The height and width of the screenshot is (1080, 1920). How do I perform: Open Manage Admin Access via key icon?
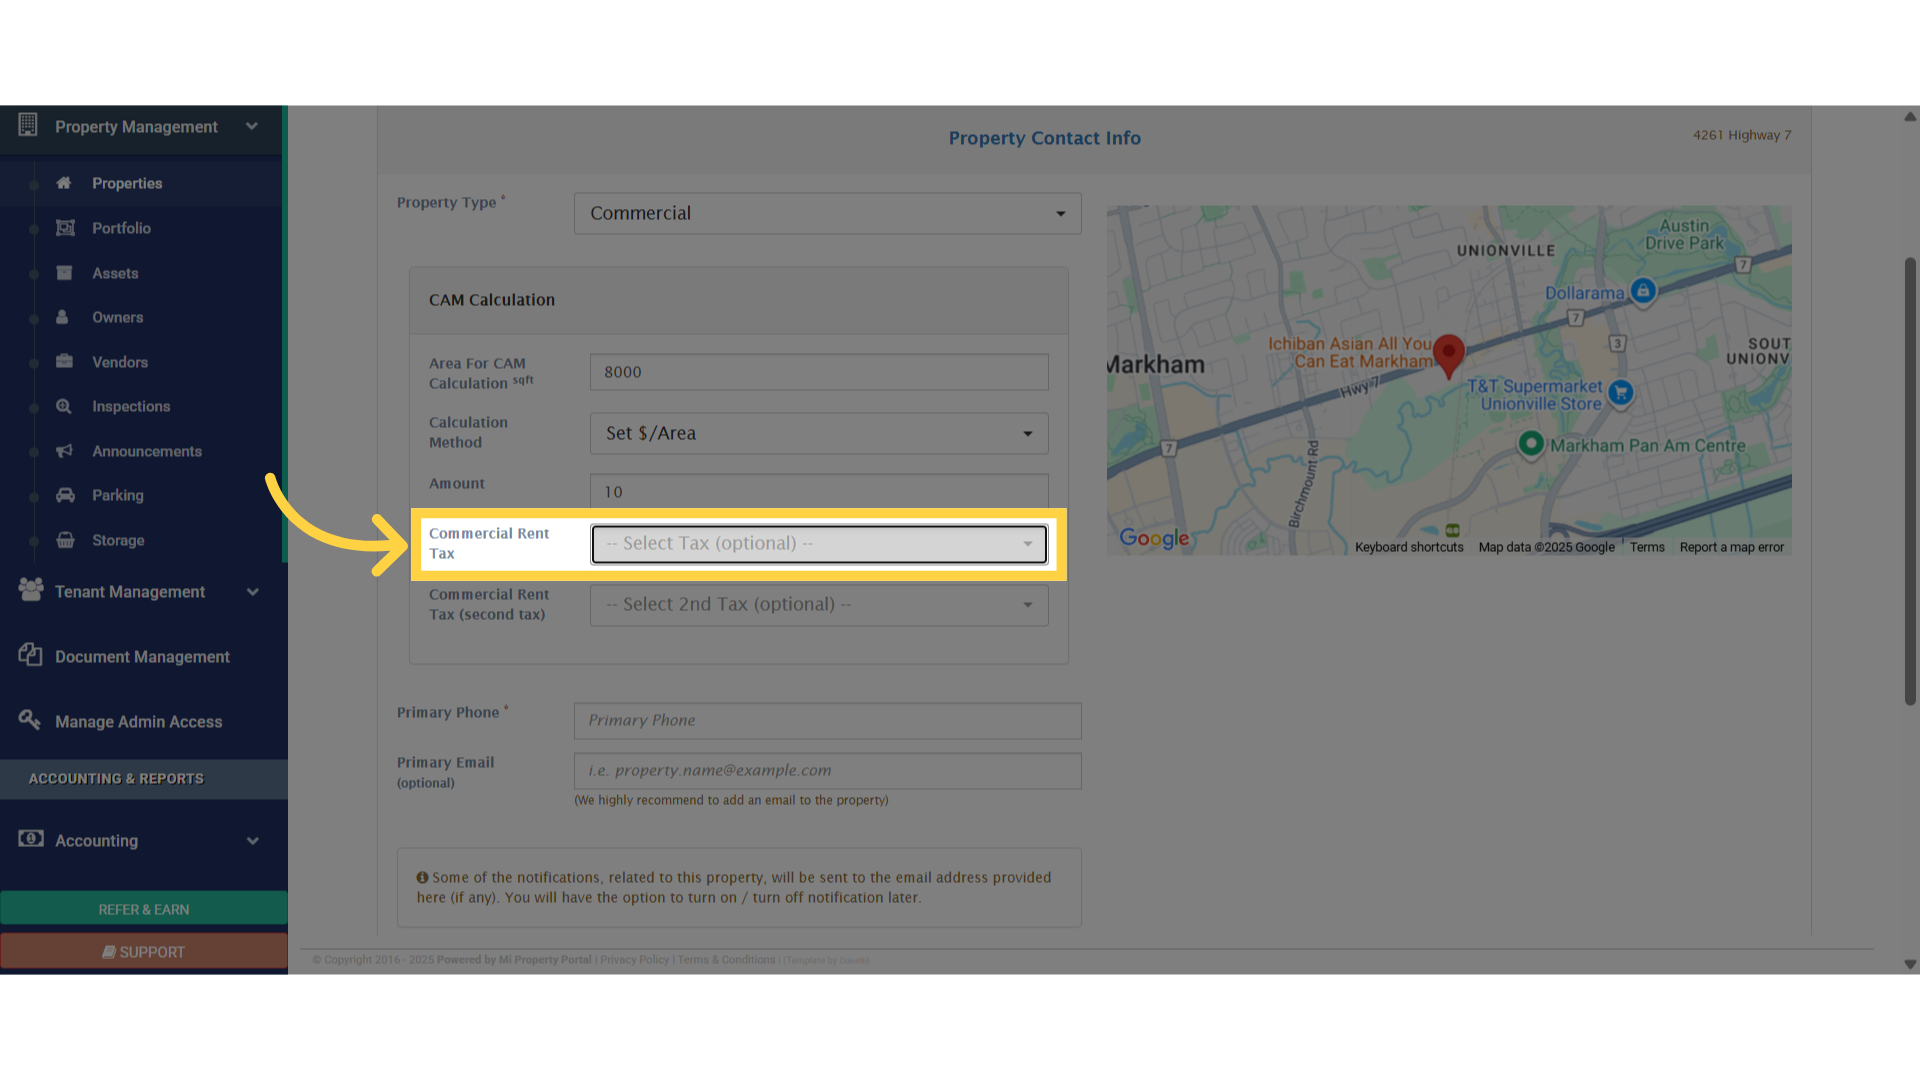click(30, 720)
